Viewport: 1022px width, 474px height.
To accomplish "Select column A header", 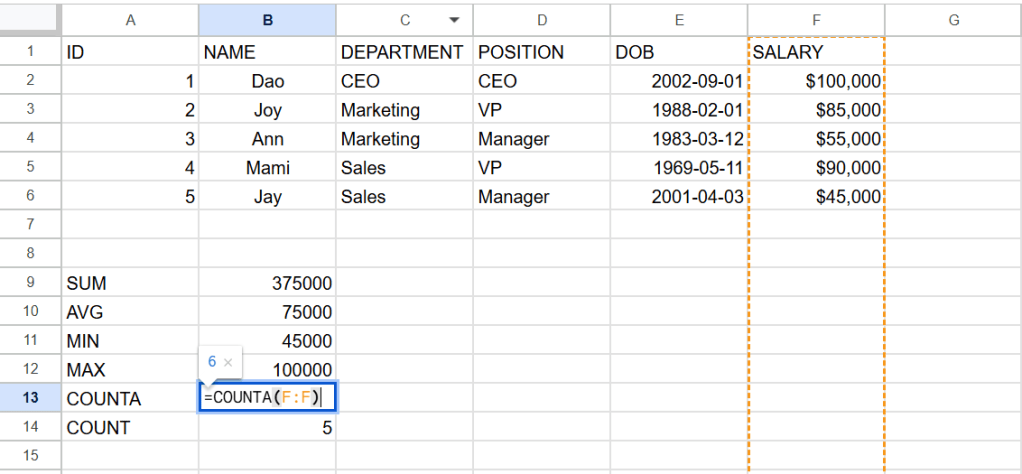I will click(130, 20).
